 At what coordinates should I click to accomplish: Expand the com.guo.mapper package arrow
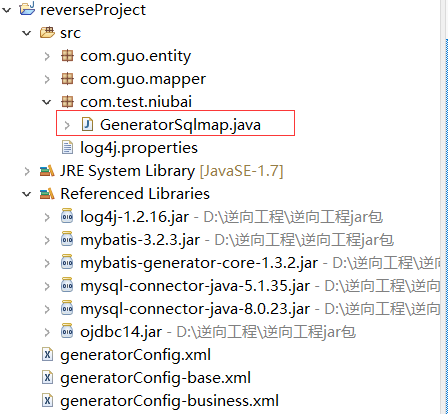(47, 79)
